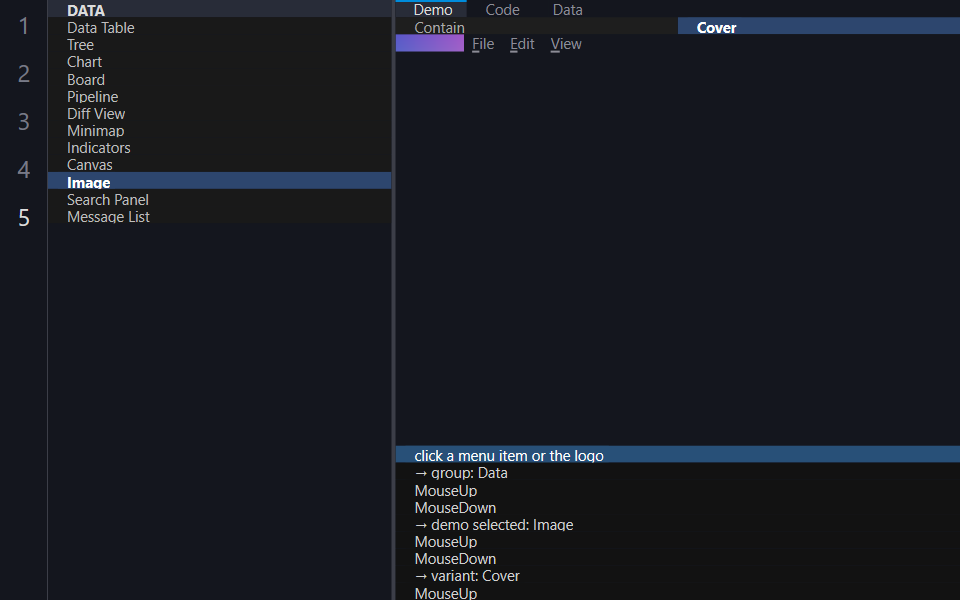
Task: Select the Minimap demo entry
Action: [219, 130]
